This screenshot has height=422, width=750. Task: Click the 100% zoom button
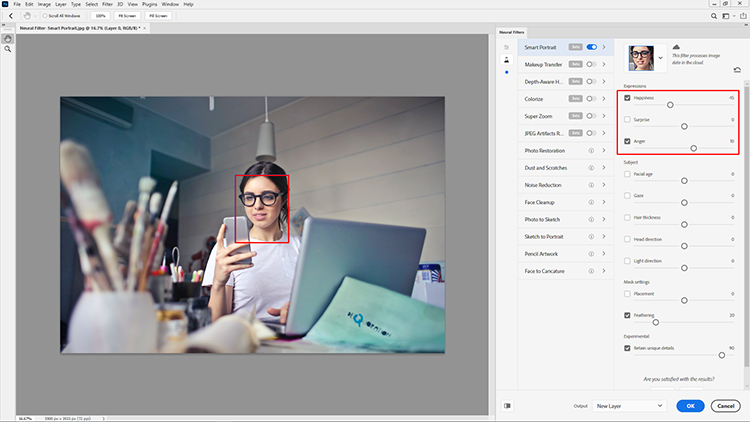point(100,16)
